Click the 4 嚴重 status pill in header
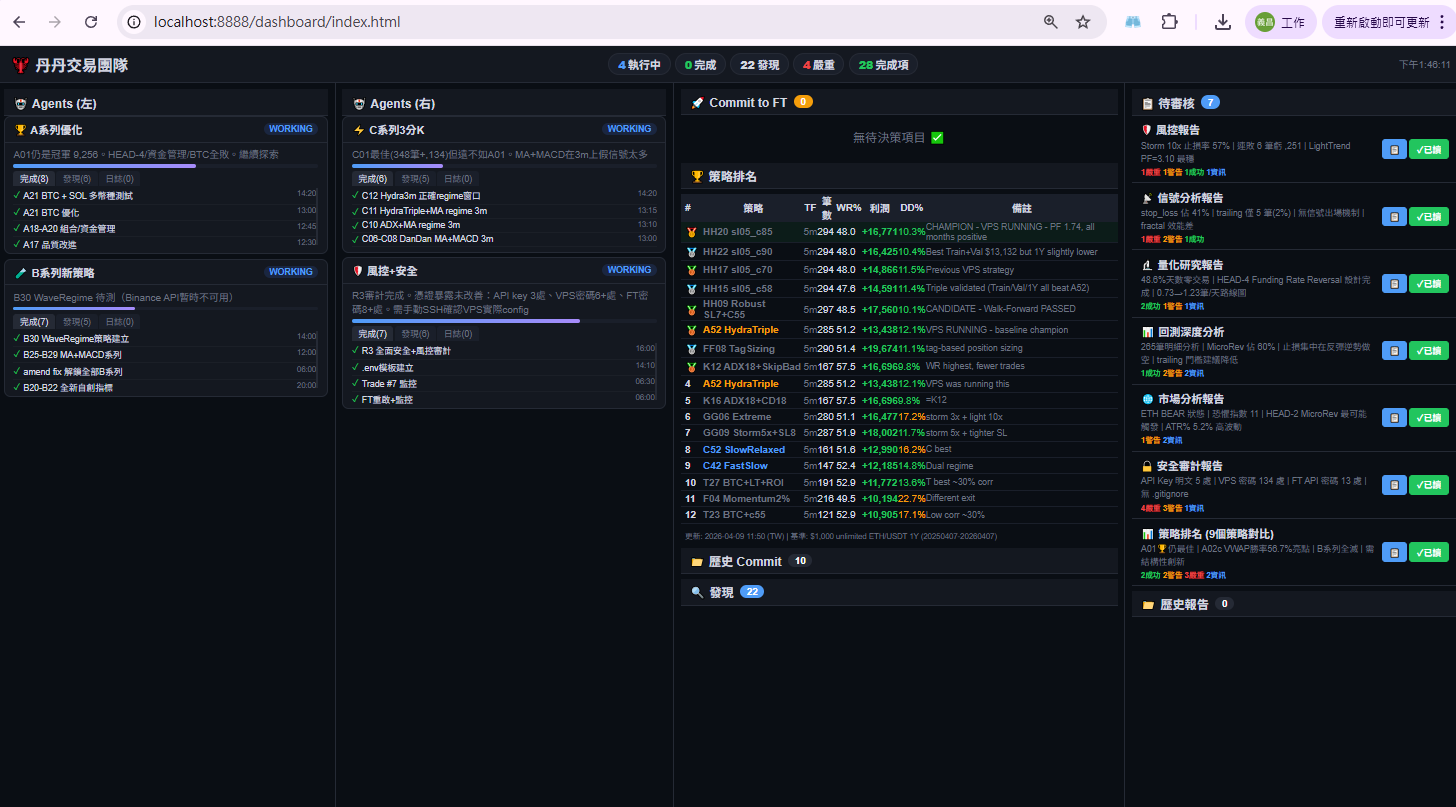 [818, 65]
